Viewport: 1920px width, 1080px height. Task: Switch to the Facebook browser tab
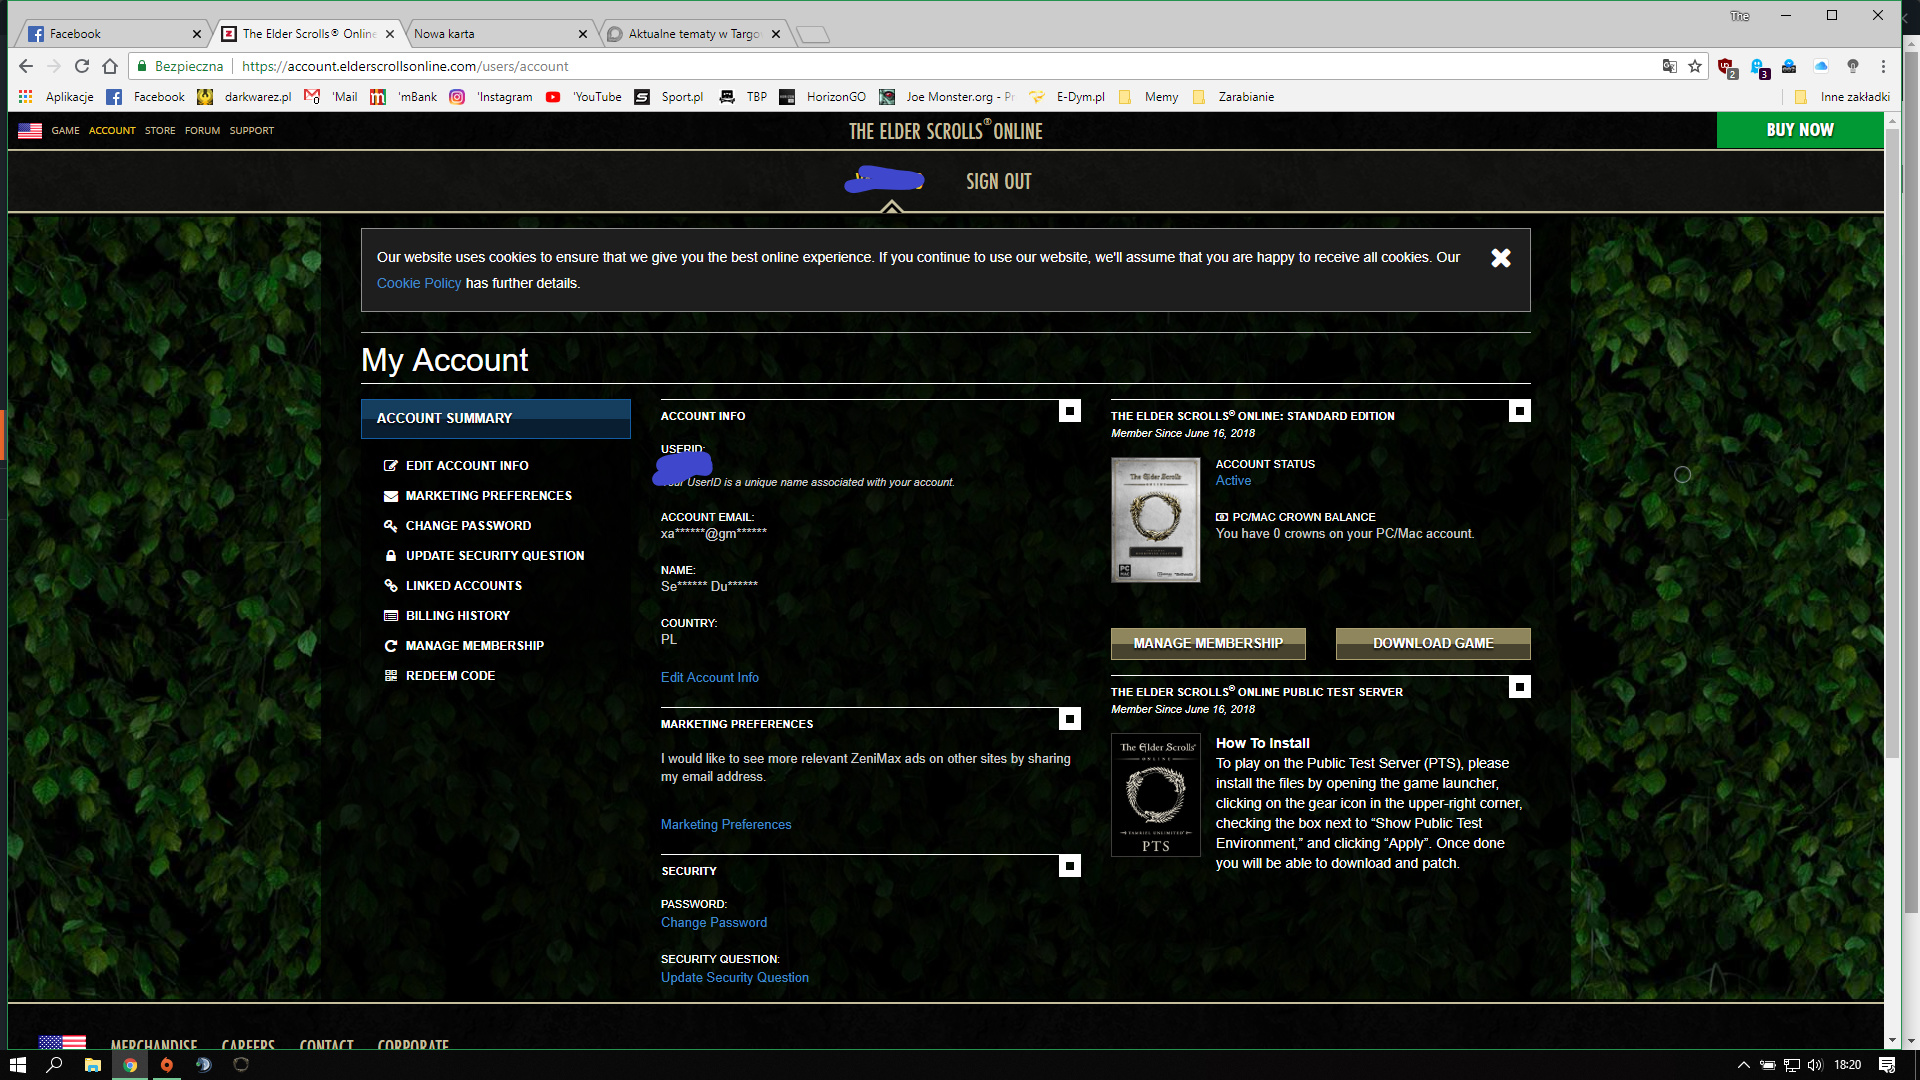coord(110,34)
